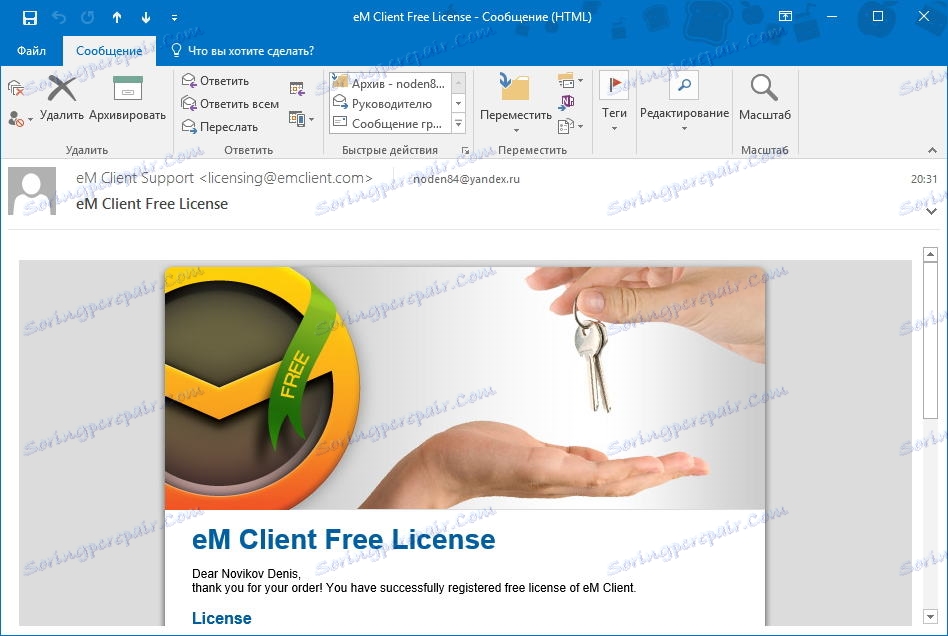Expand the message header with the chevron
This screenshot has height=636, width=948.
click(x=932, y=211)
